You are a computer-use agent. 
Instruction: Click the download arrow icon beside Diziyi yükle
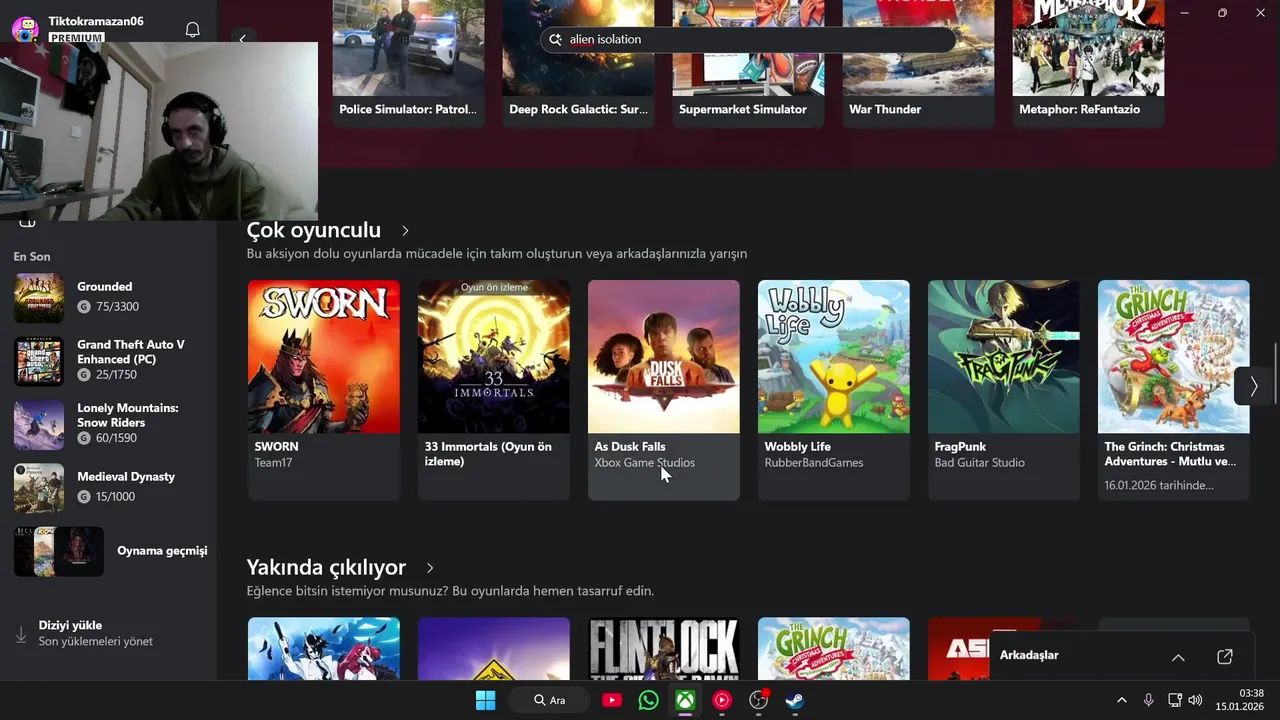click(x=21, y=634)
